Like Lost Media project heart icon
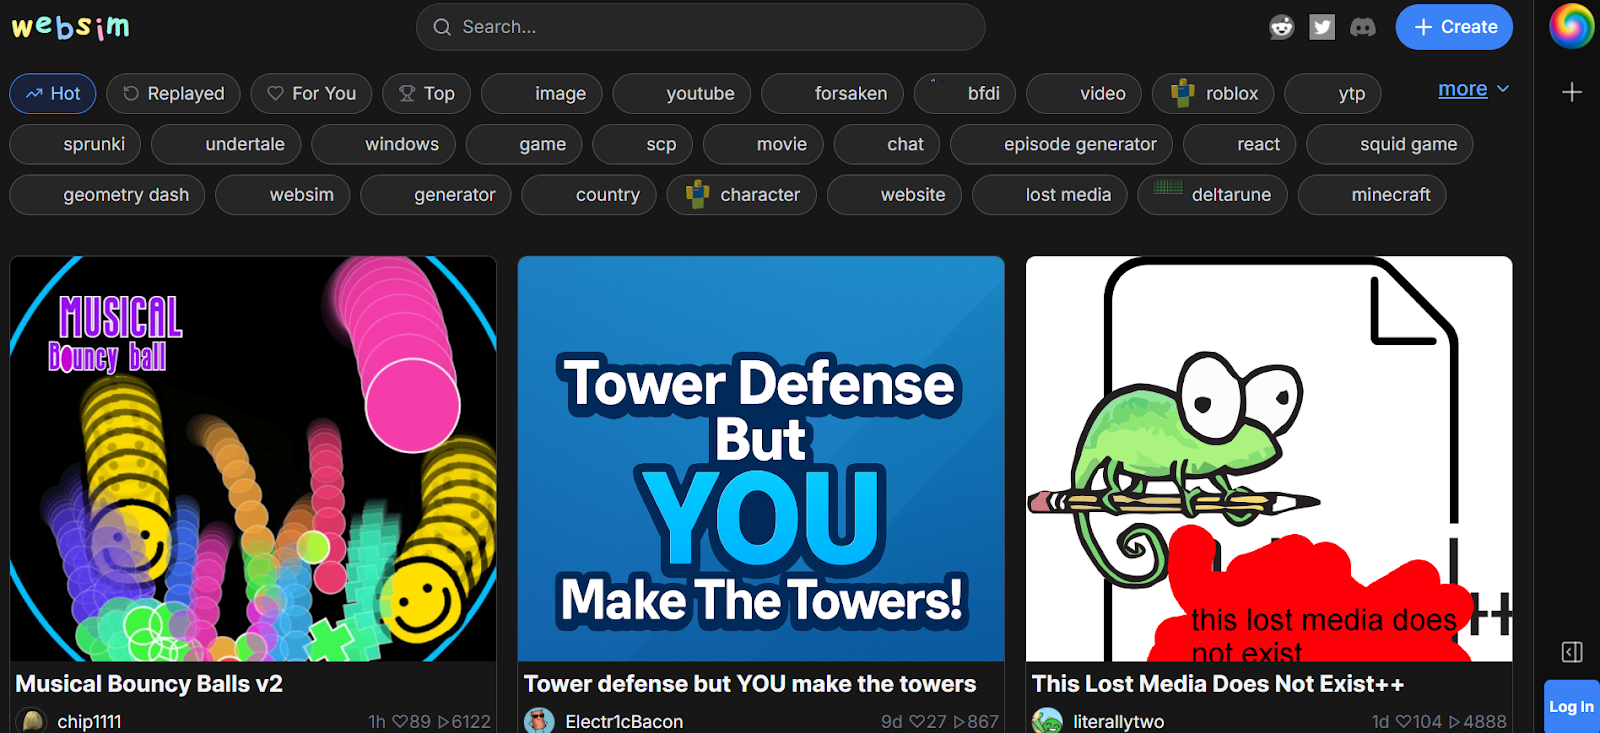The height and width of the screenshot is (733, 1600). [x=1404, y=722]
